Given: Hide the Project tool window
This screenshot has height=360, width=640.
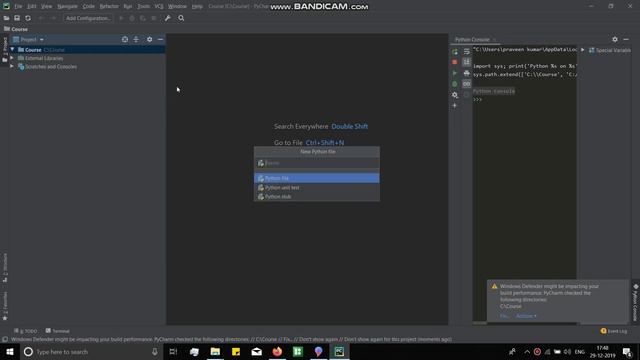Looking at the screenshot, I should (x=160, y=40).
